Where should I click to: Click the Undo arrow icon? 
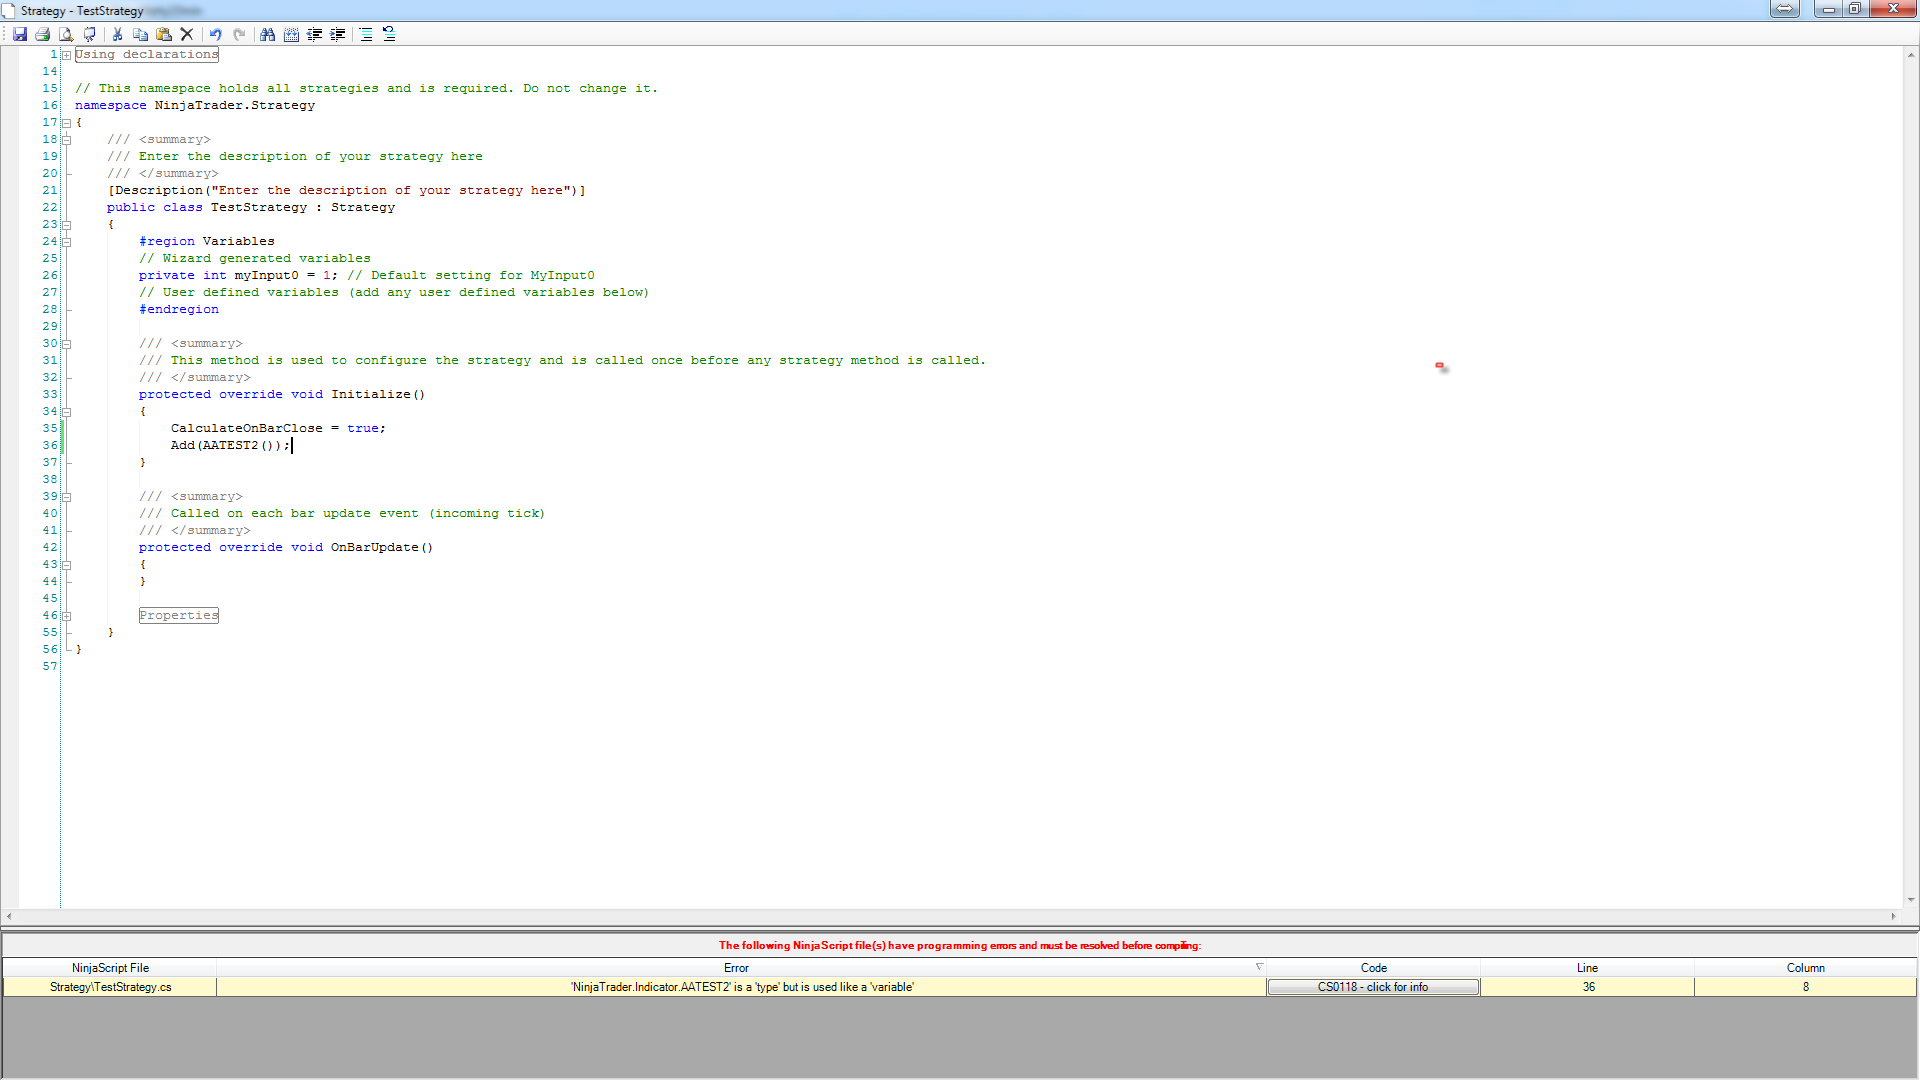215,34
